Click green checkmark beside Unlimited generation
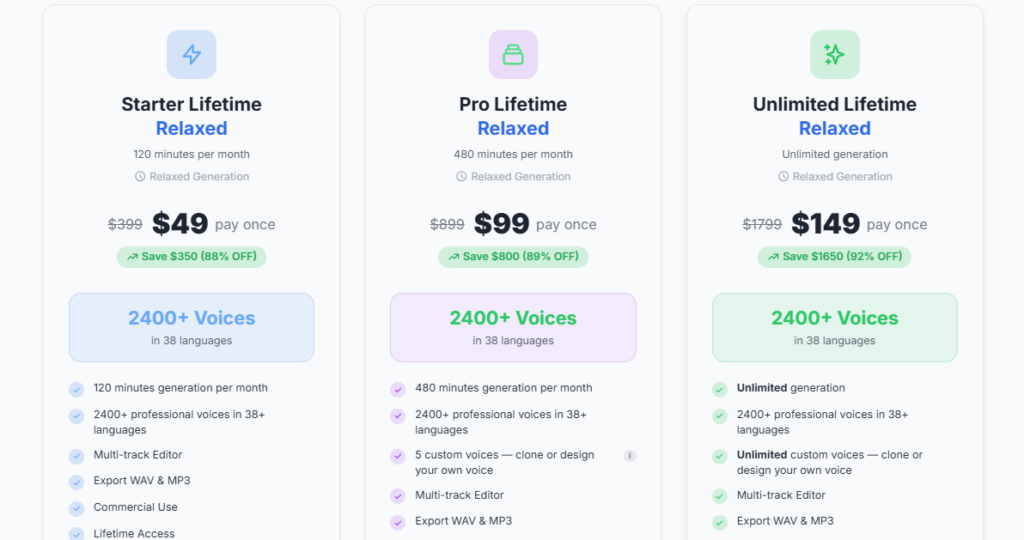 [x=719, y=389]
